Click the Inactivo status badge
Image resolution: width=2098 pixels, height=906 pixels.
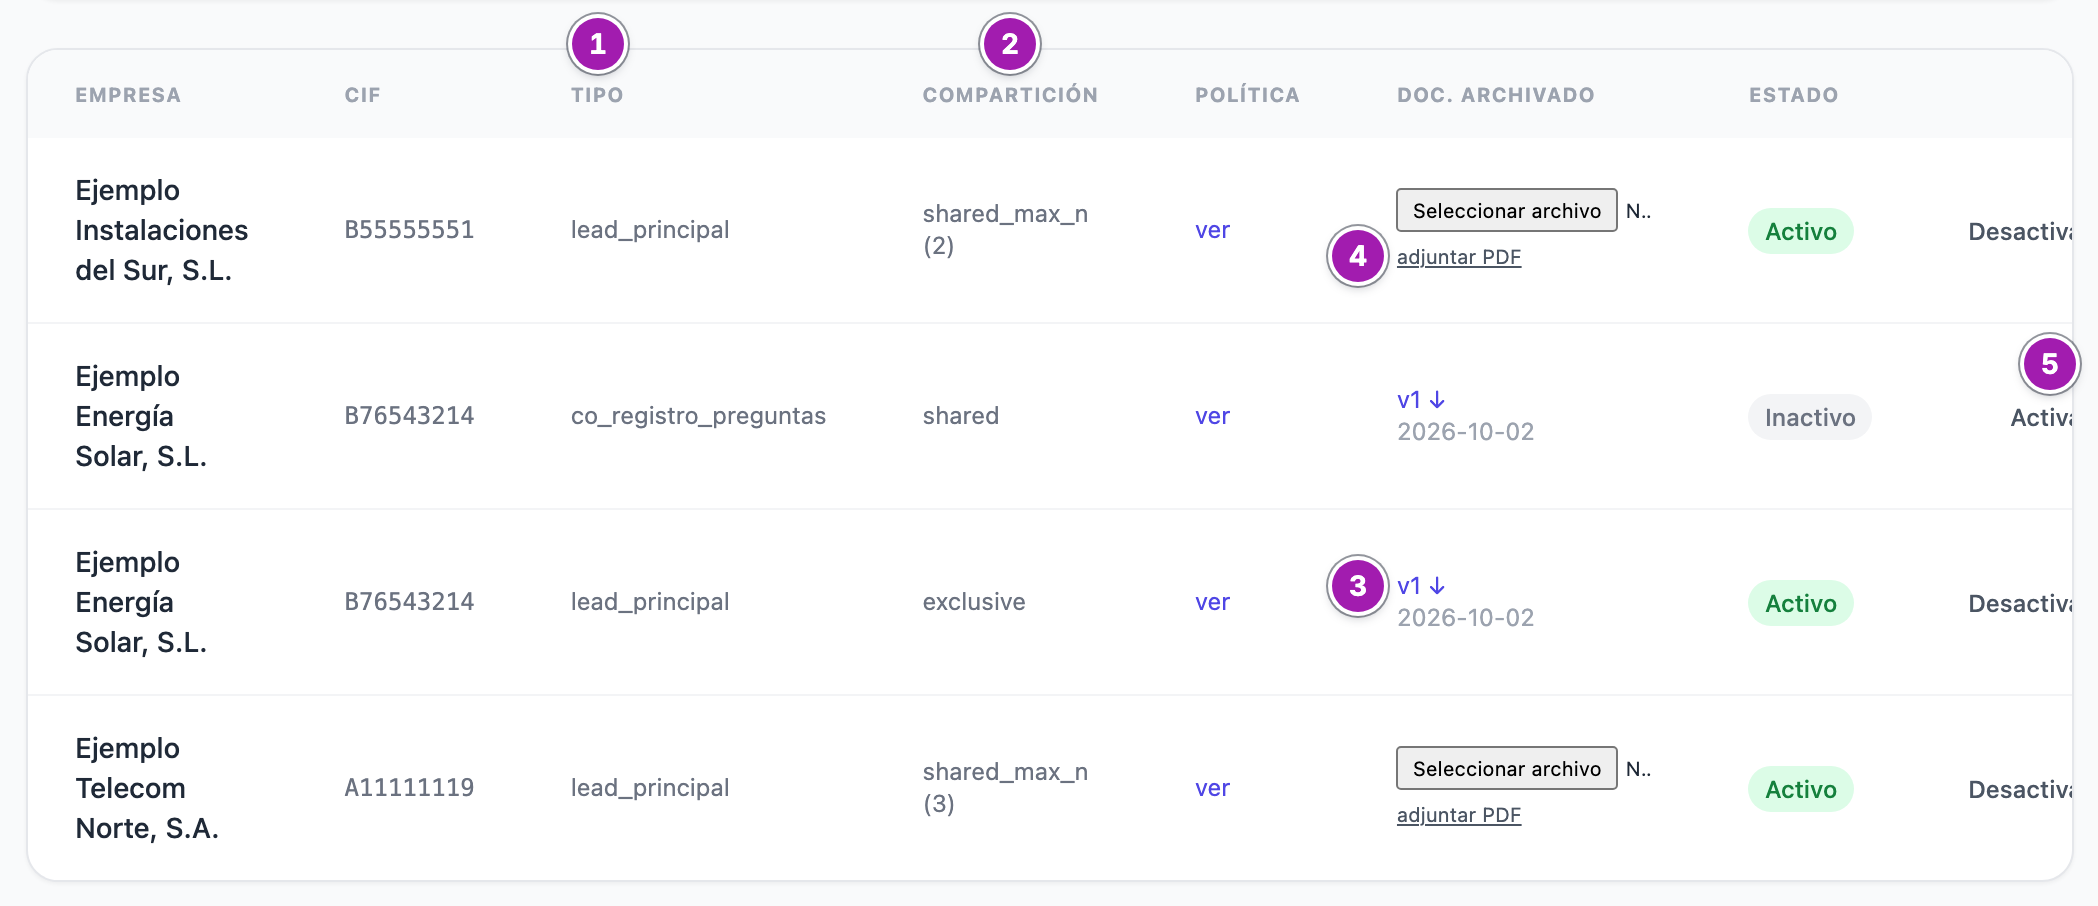[1810, 418]
